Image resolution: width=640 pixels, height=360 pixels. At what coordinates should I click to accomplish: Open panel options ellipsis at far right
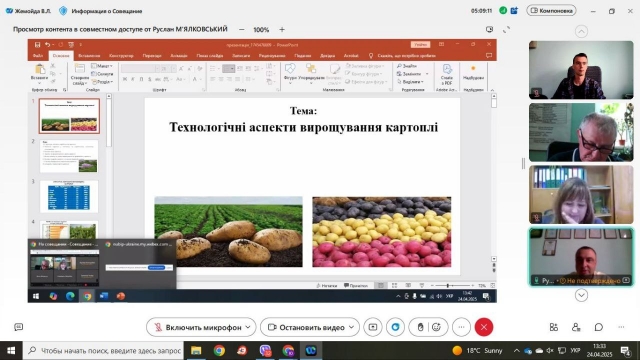621,327
